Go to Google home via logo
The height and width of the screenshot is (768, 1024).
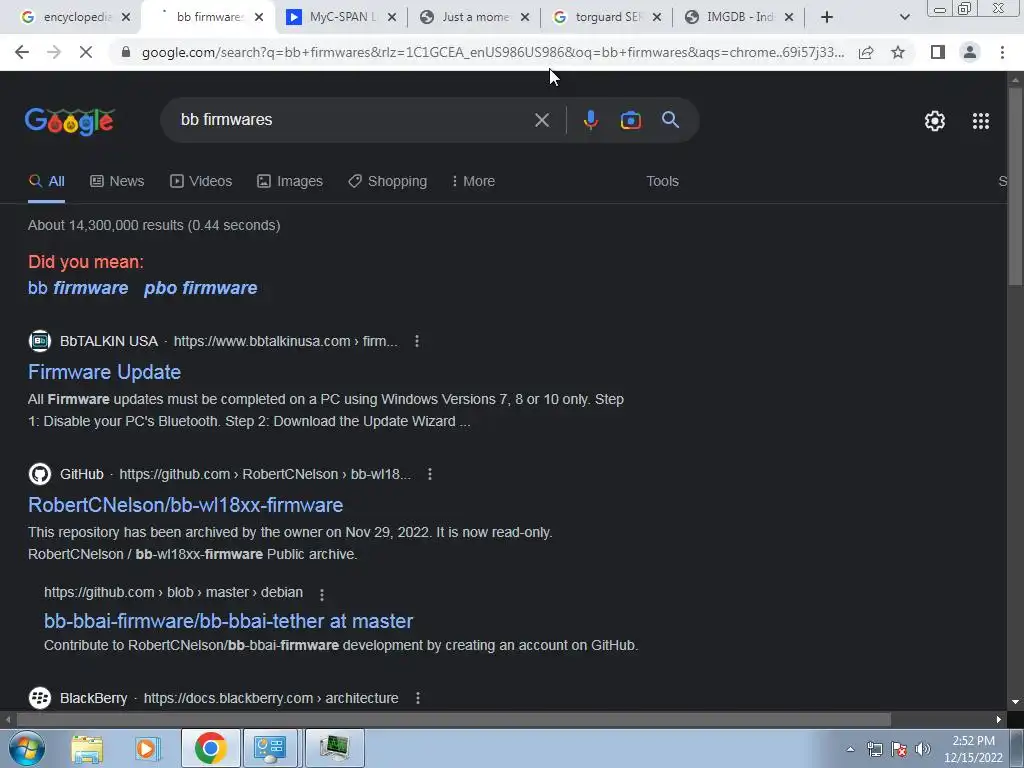point(70,121)
